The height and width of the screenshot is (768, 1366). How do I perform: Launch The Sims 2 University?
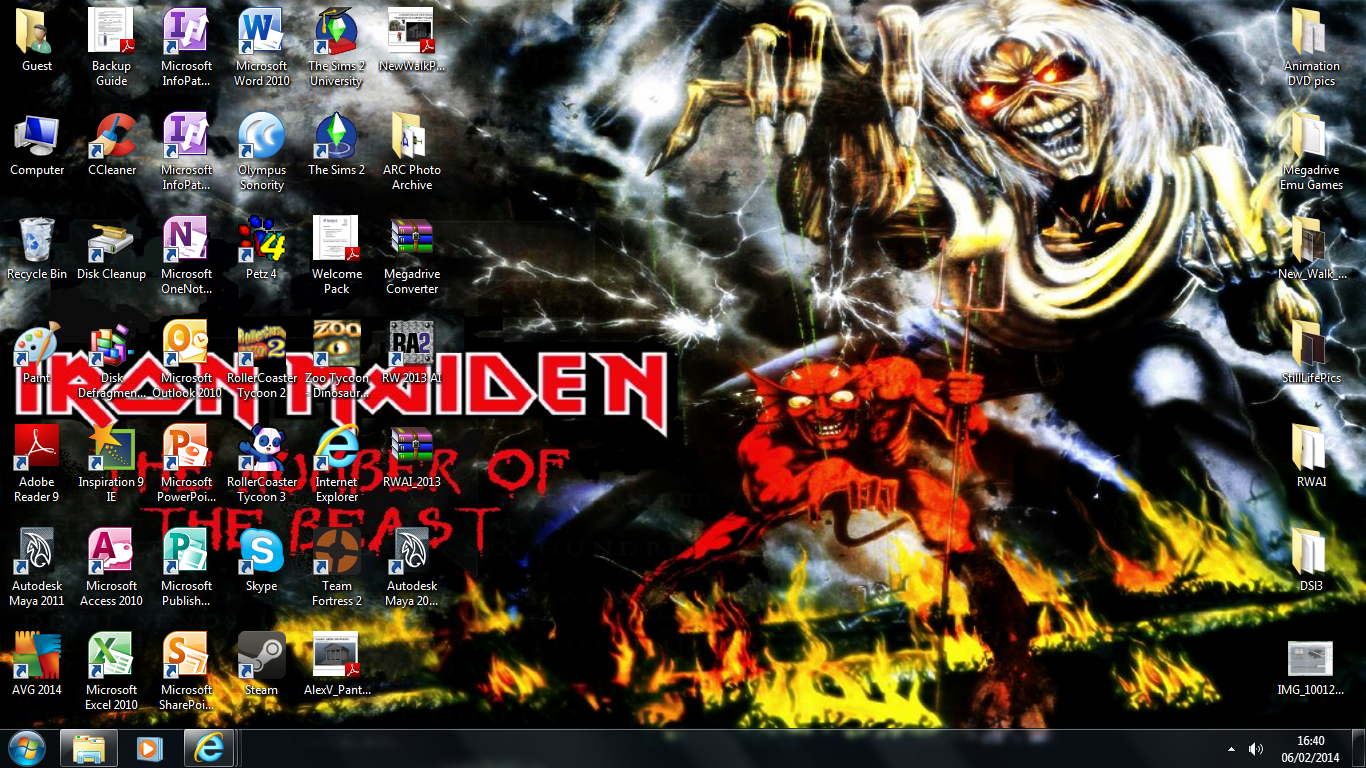337,49
